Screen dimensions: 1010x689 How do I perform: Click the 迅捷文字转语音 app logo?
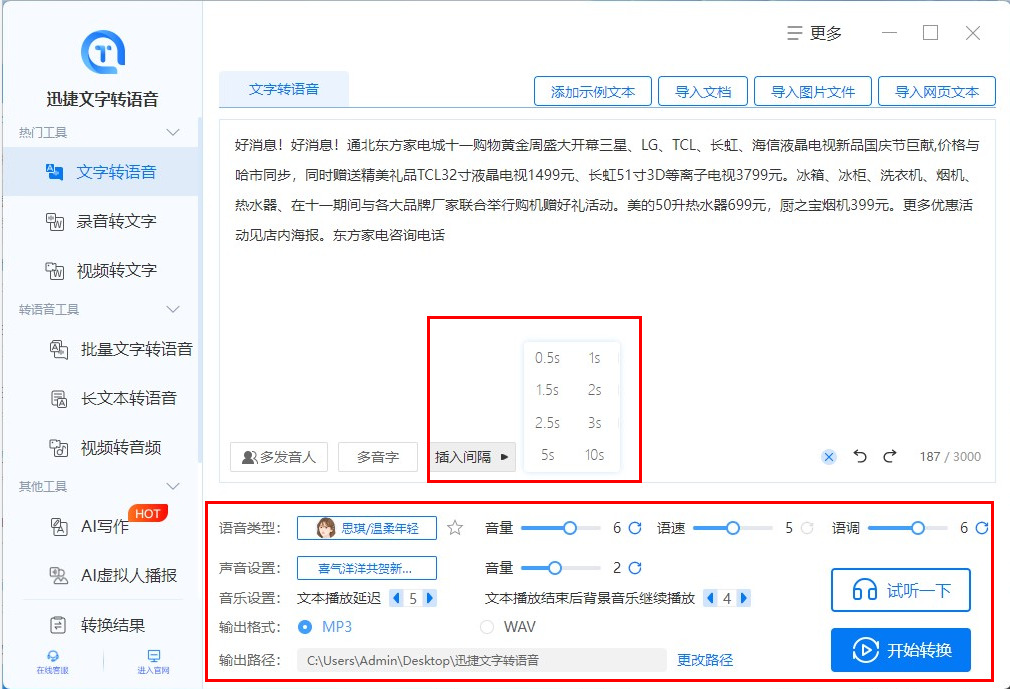[102, 52]
